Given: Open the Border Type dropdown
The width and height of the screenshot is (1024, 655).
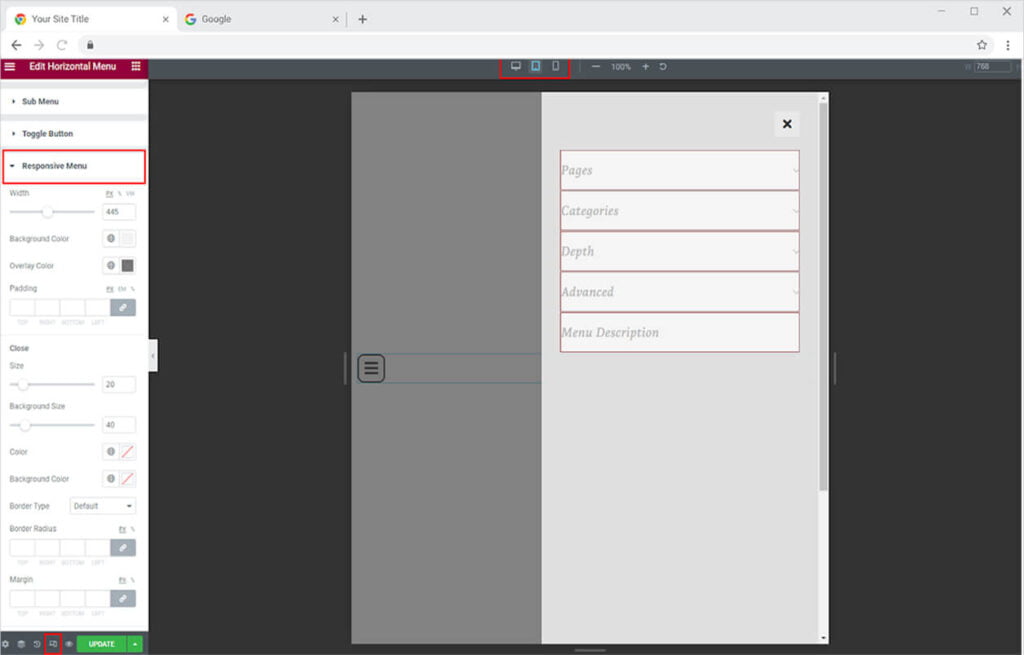Looking at the screenshot, I should click(103, 506).
